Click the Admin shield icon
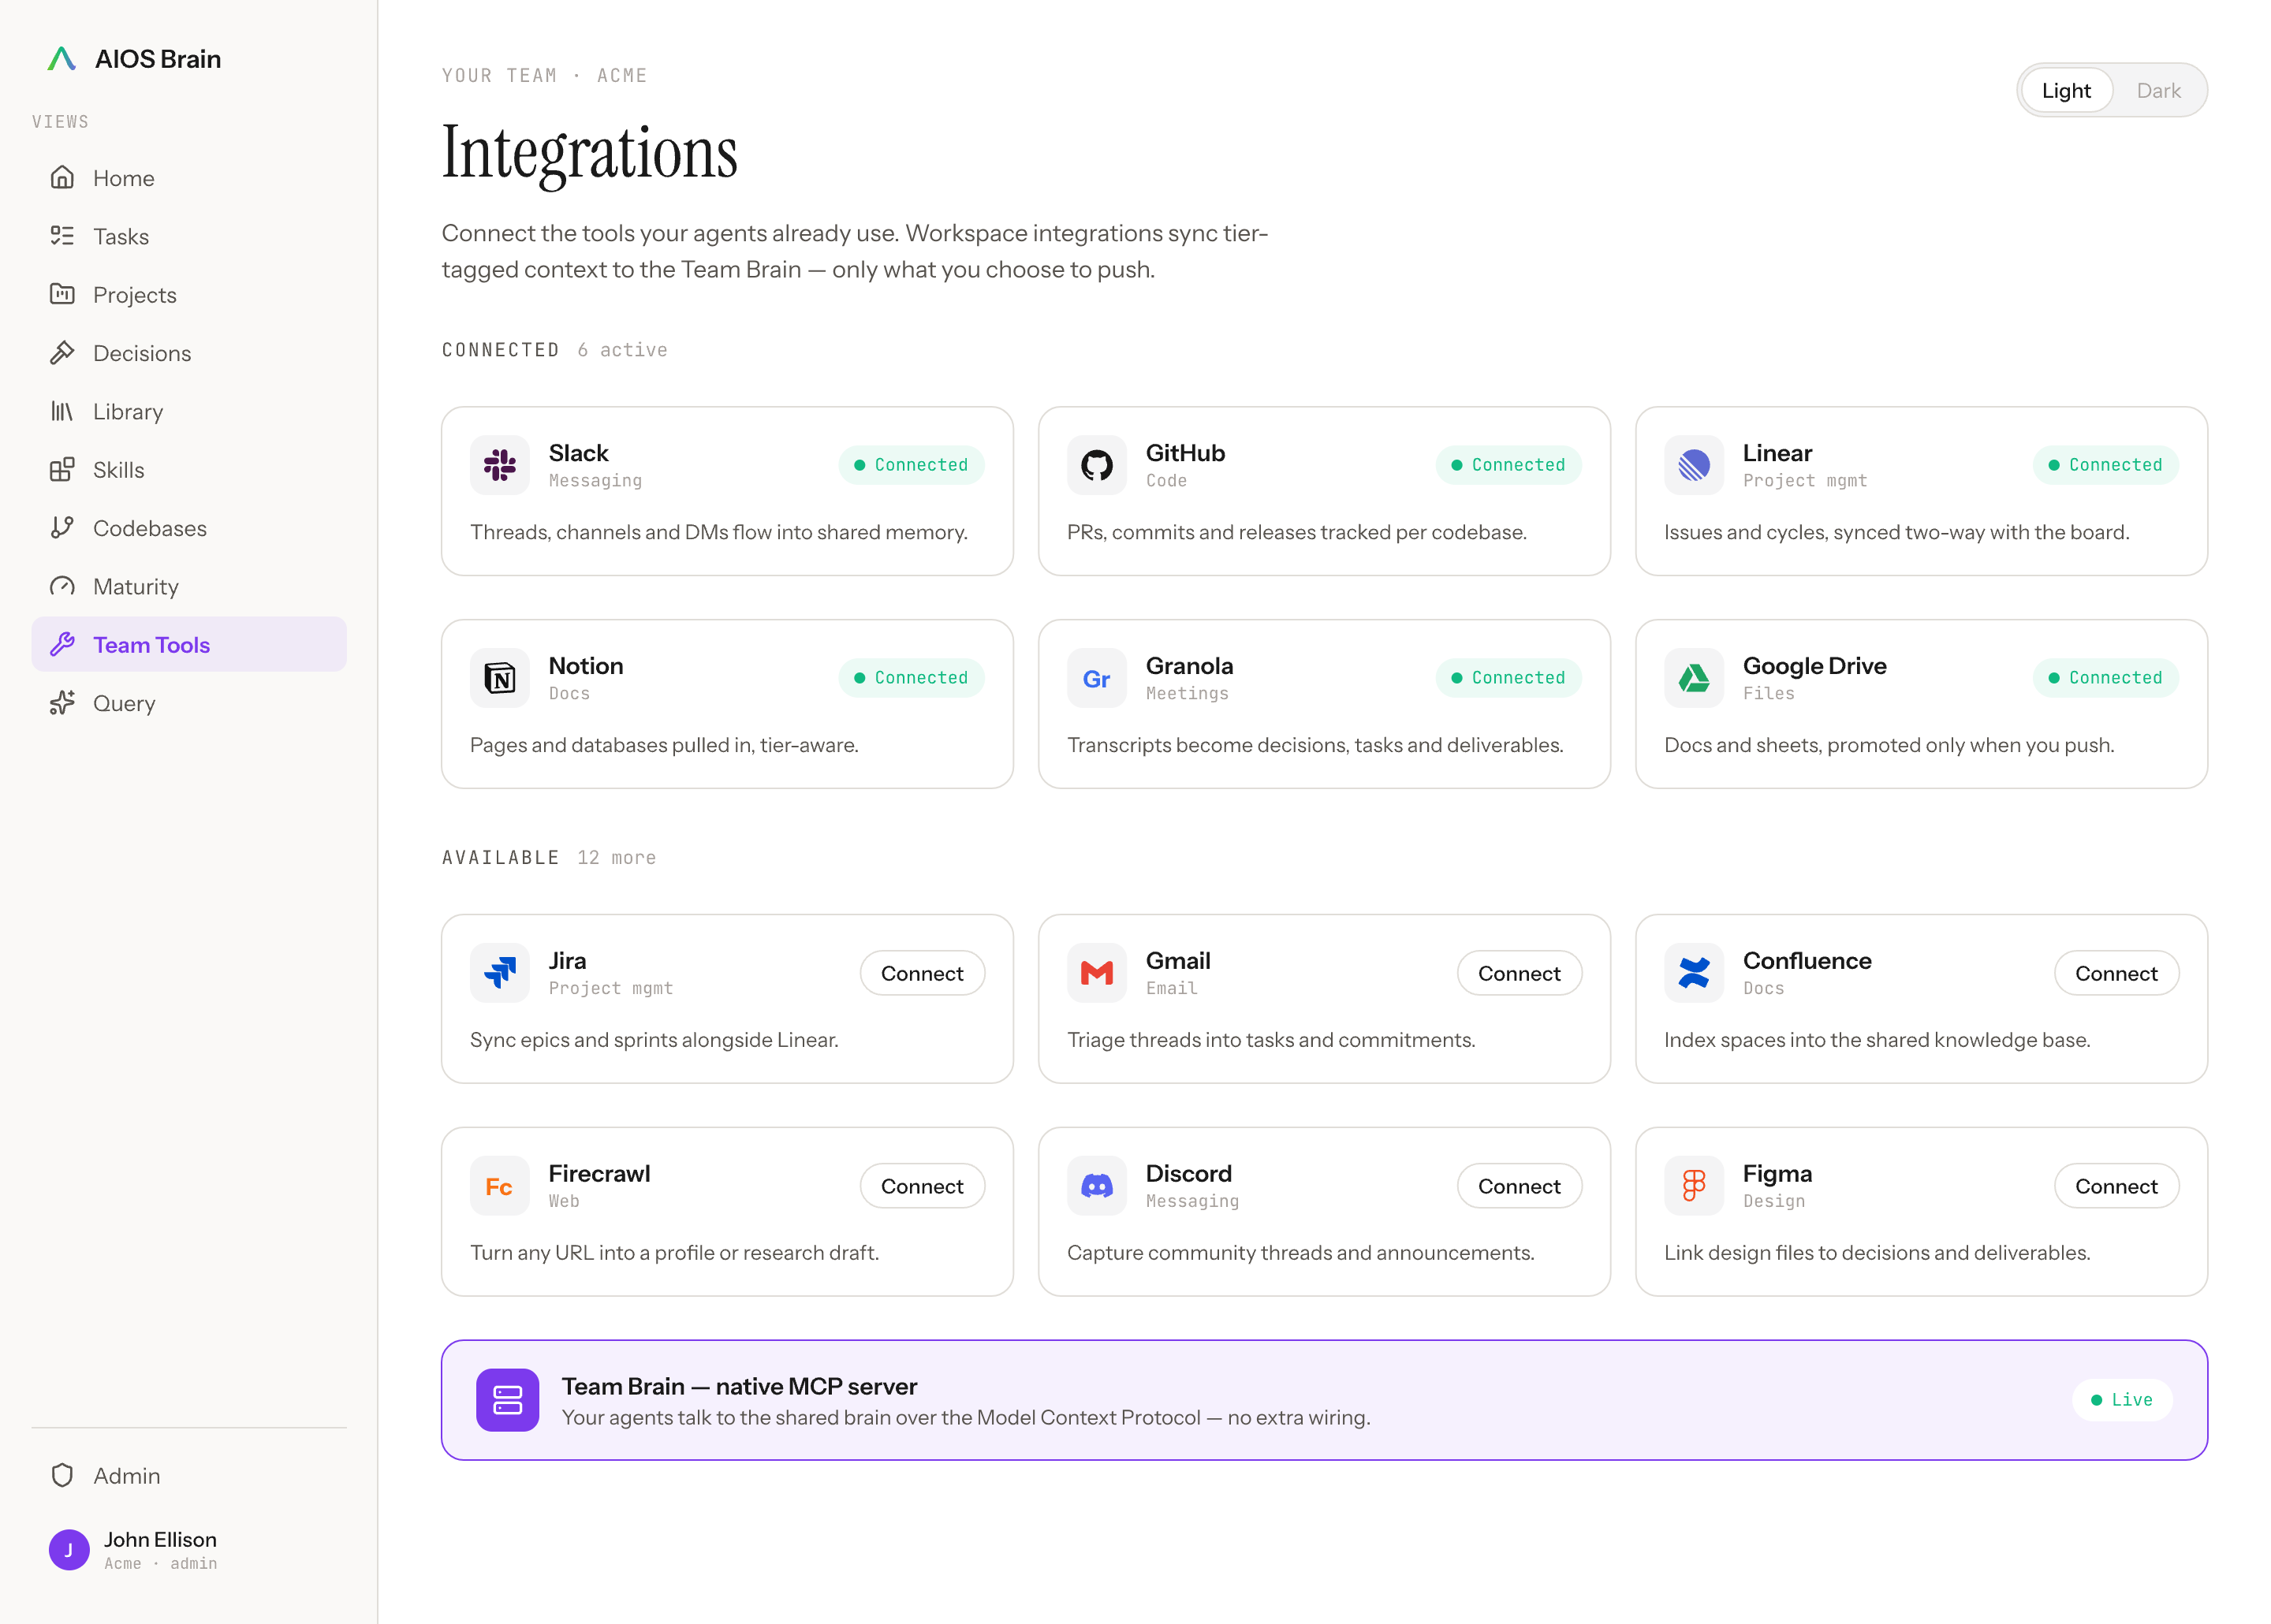Image resolution: width=2271 pixels, height=1624 pixels. click(x=62, y=1475)
